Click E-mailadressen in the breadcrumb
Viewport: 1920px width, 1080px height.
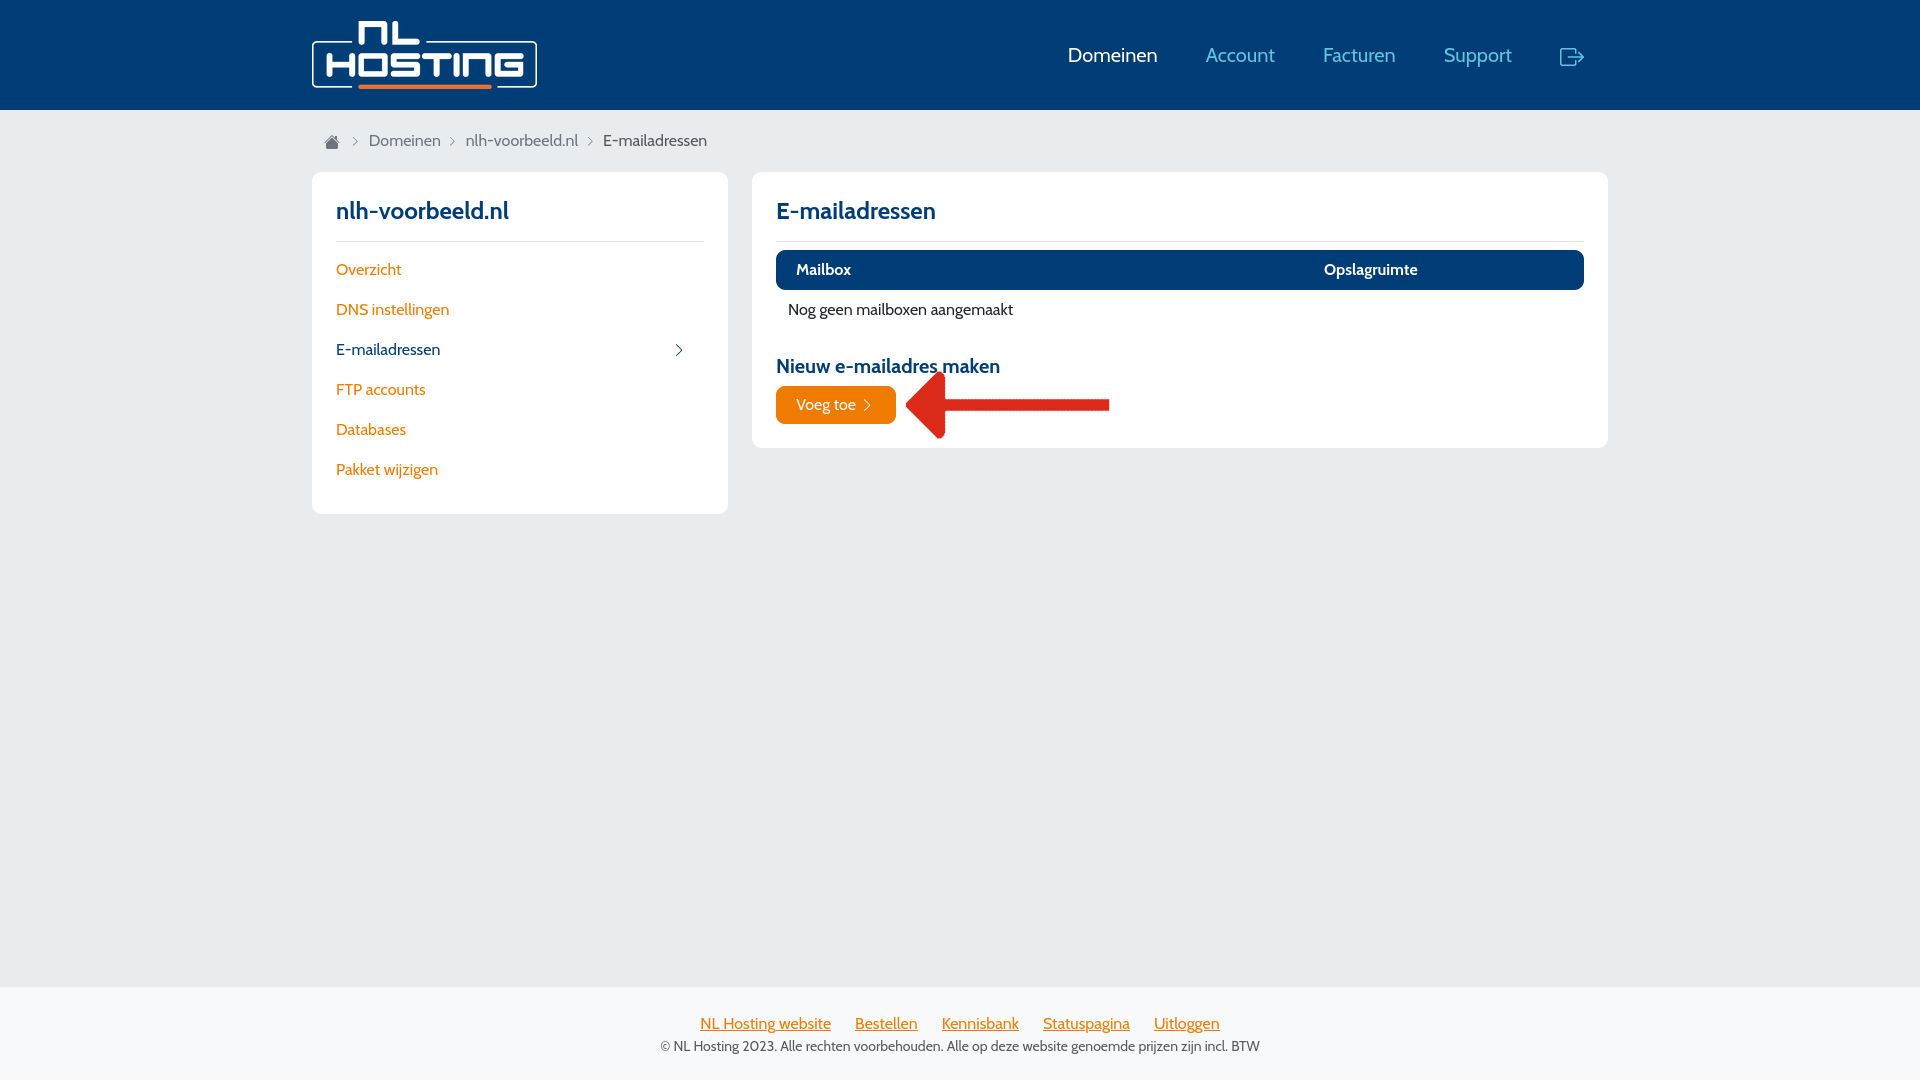click(655, 141)
